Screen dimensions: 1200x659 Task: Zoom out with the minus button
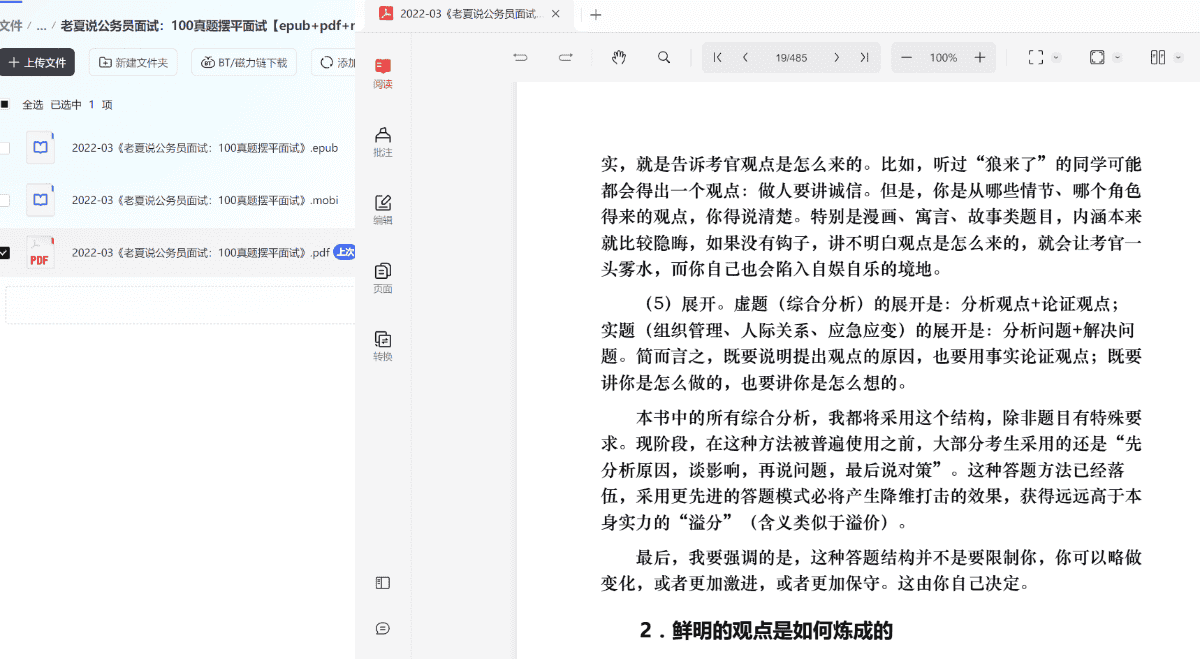(907, 58)
